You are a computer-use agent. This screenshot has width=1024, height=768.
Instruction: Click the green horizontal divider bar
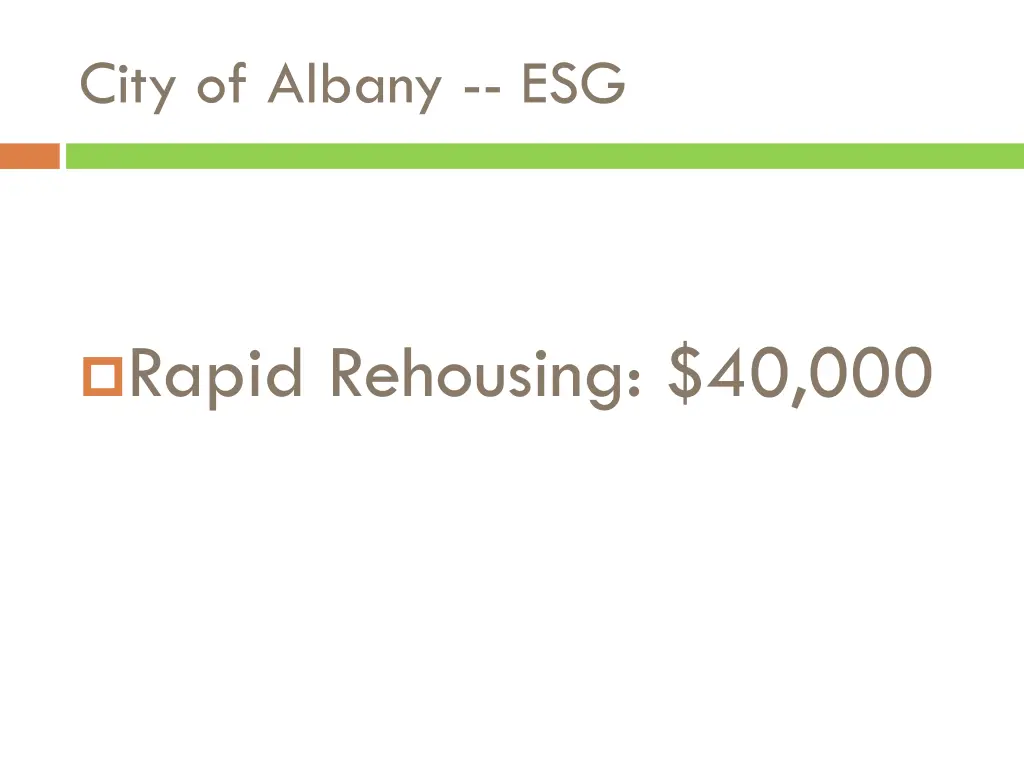click(545, 156)
